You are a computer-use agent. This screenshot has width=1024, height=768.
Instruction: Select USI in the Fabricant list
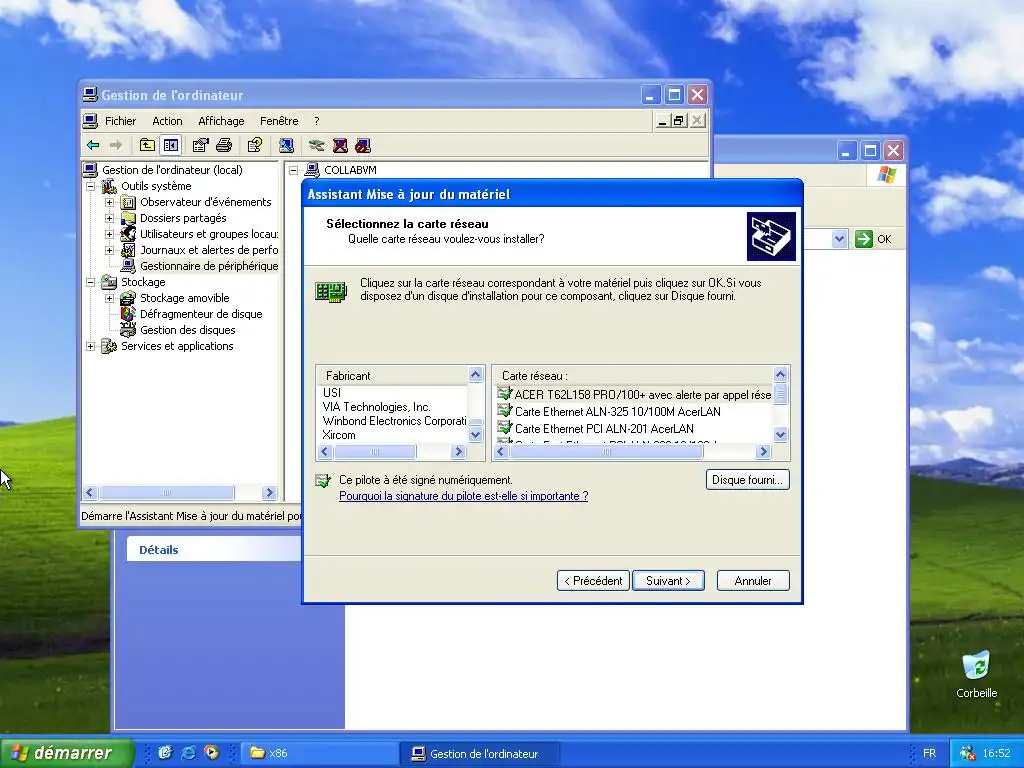point(331,392)
